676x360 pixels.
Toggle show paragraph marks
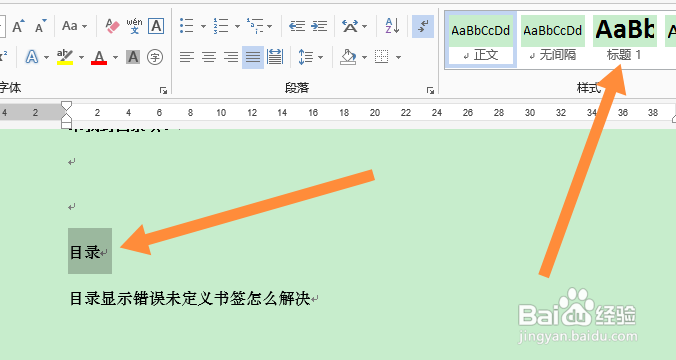[423, 26]
